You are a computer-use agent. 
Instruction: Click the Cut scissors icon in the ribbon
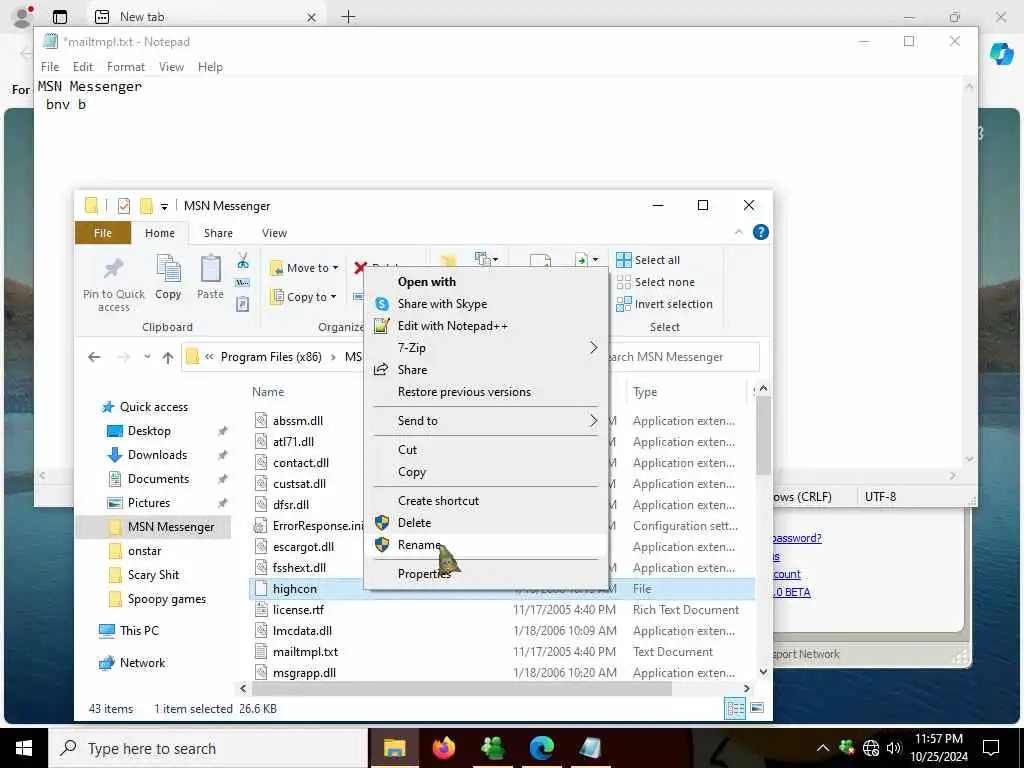[243, 261]
